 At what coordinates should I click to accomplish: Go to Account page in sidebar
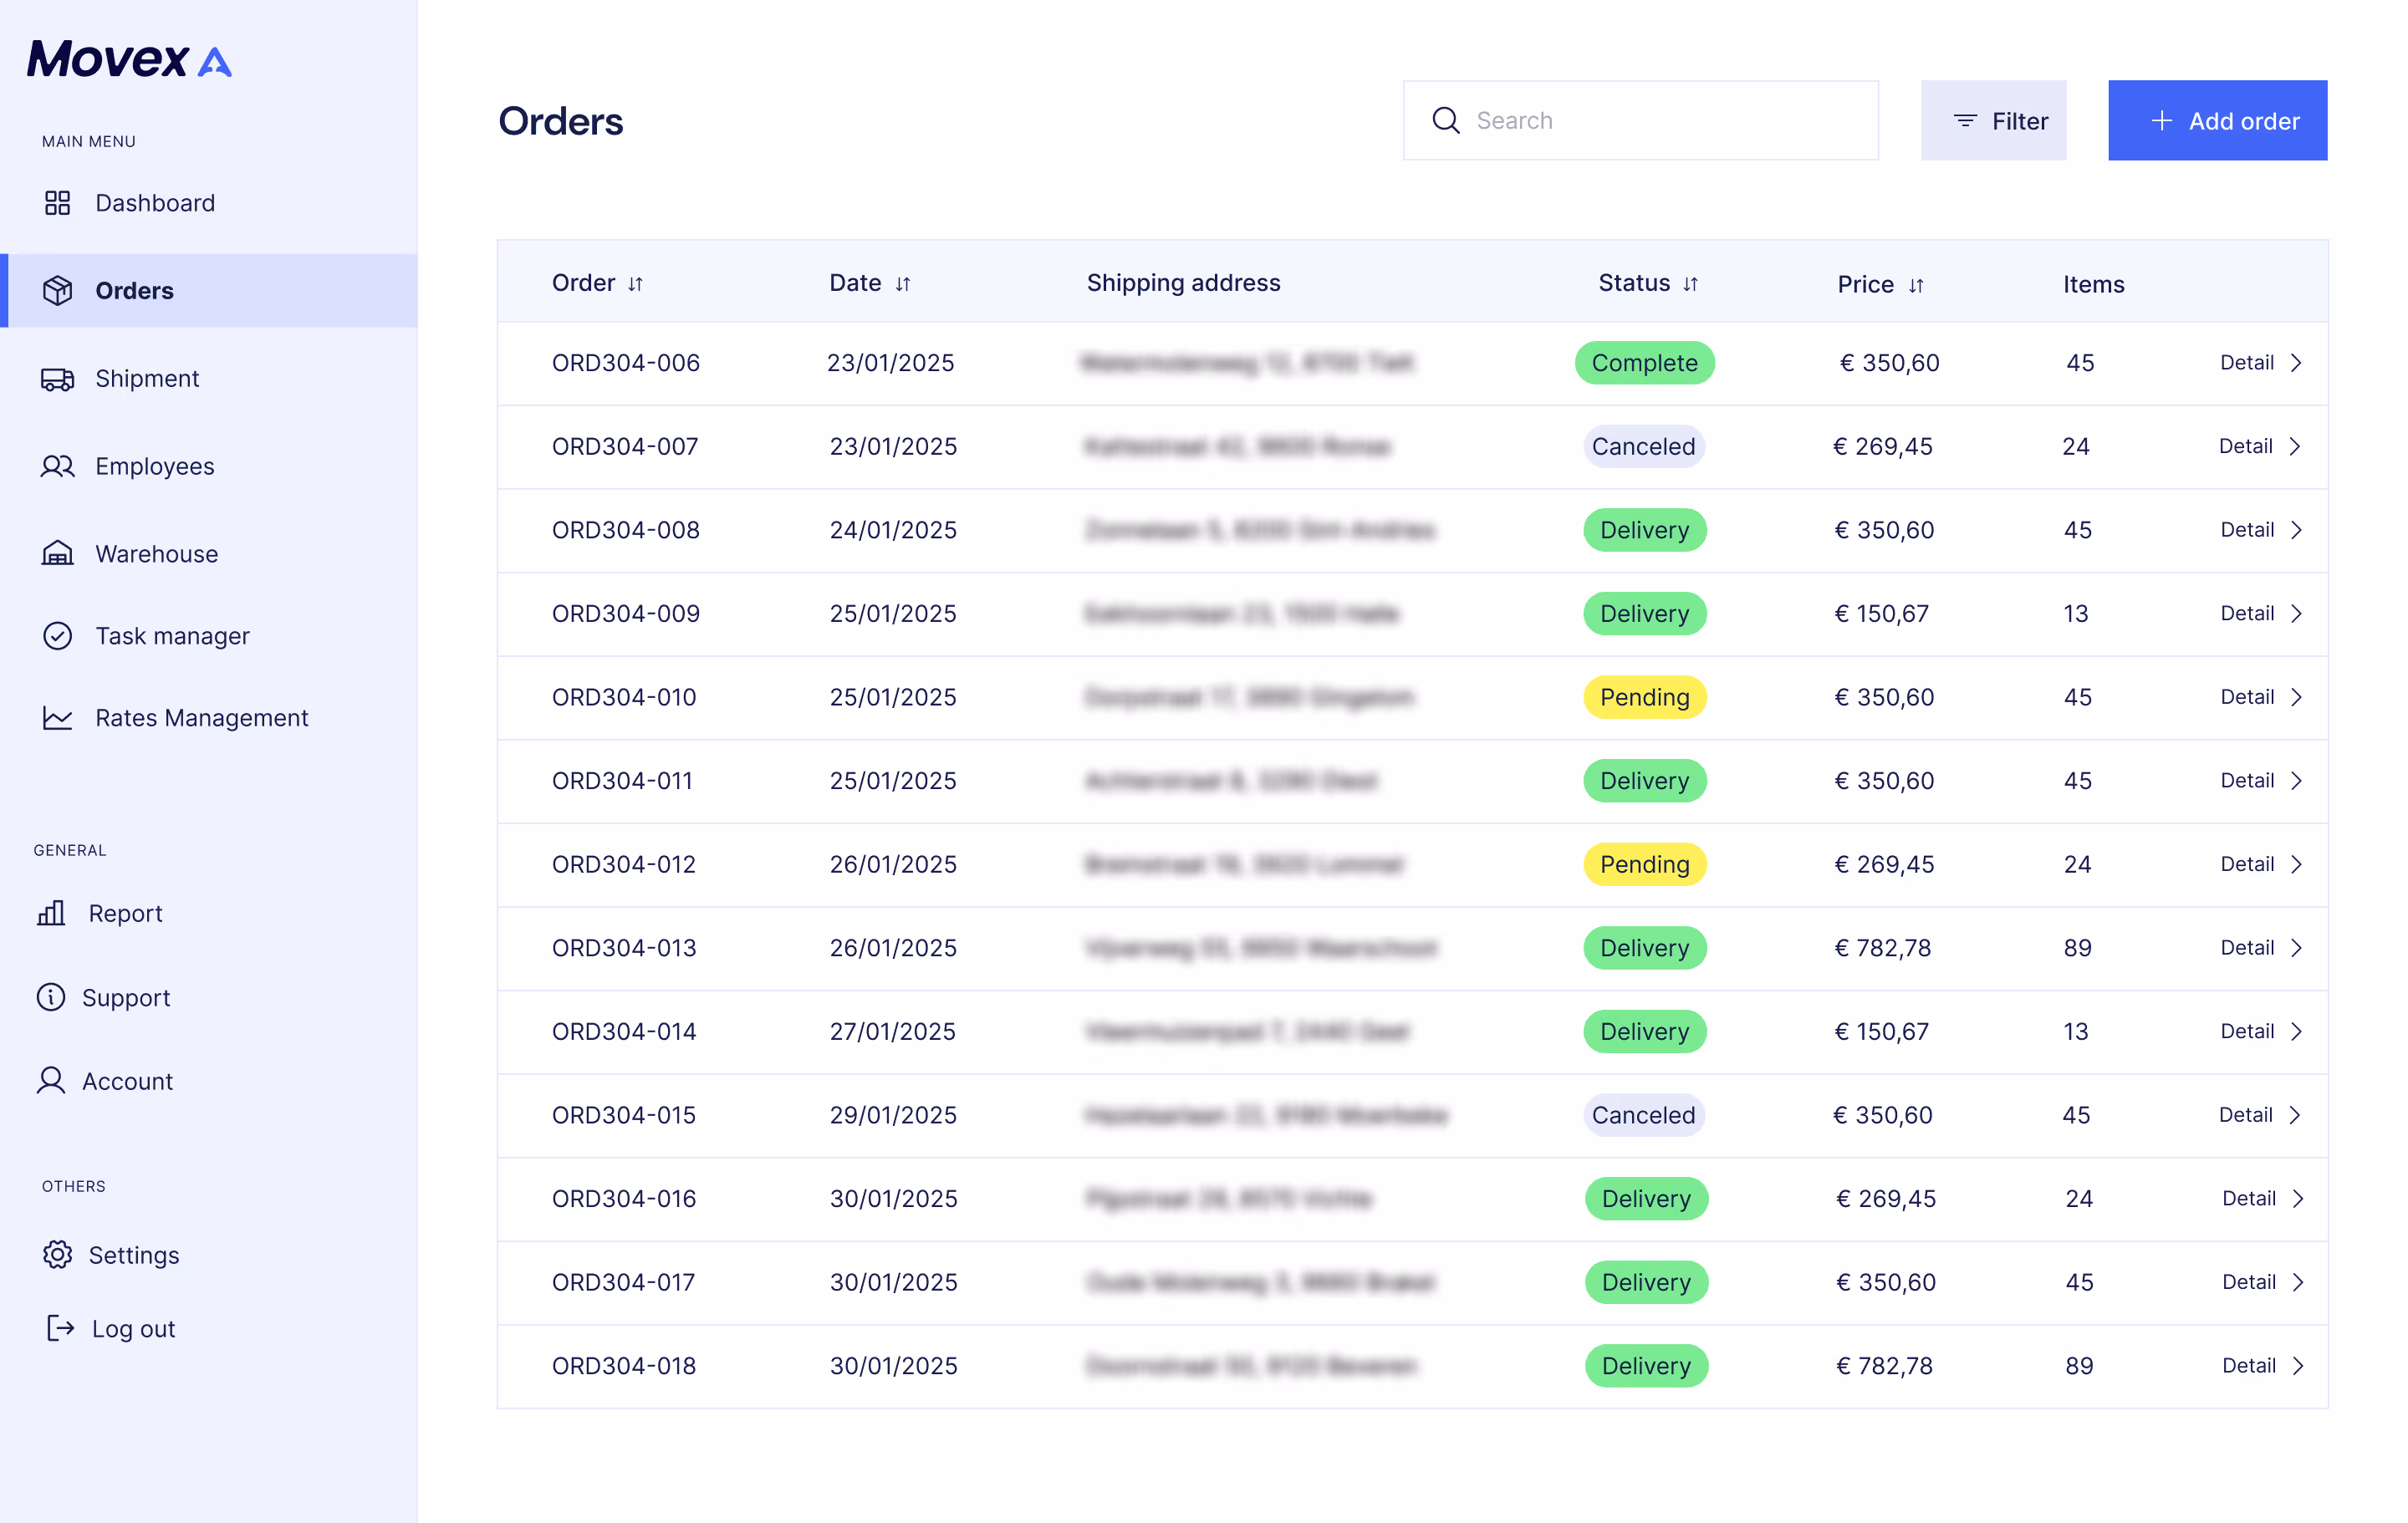click(x=127, y=1081)
